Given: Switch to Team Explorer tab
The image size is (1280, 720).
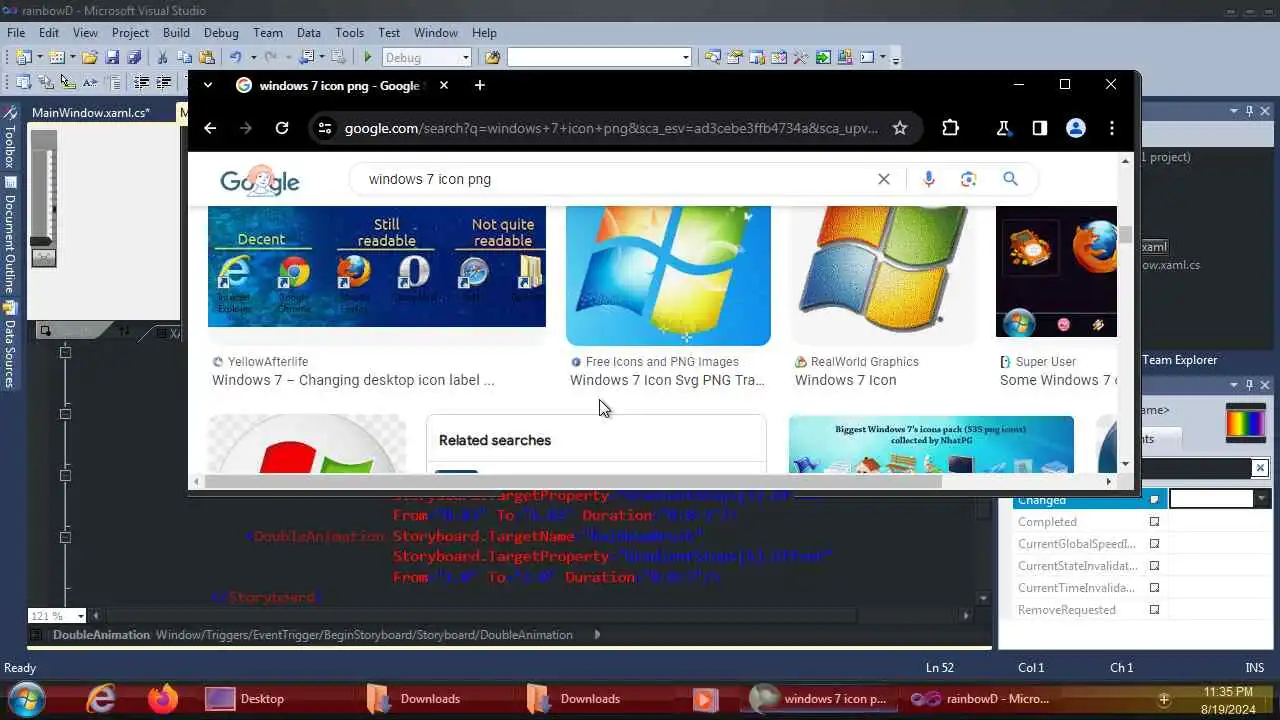Looking at the screenshot, I should 1180,360.
